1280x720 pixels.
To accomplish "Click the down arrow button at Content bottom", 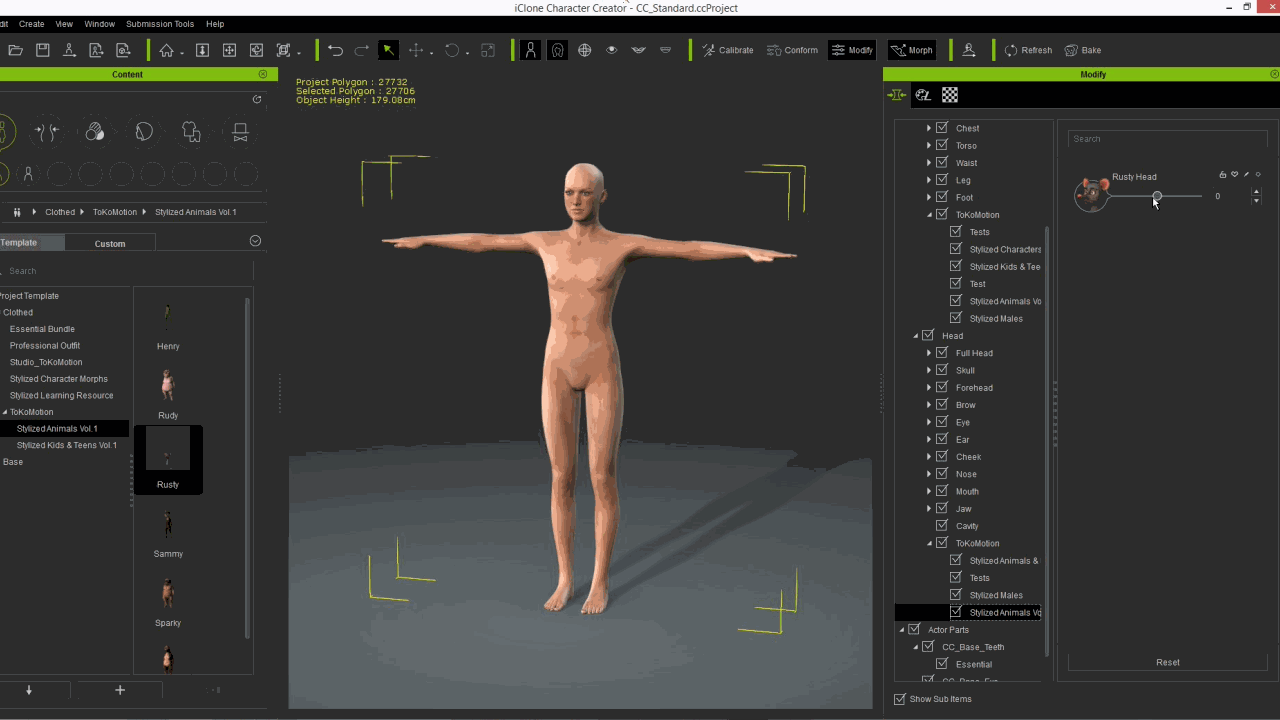I will [x=29, y=690].
